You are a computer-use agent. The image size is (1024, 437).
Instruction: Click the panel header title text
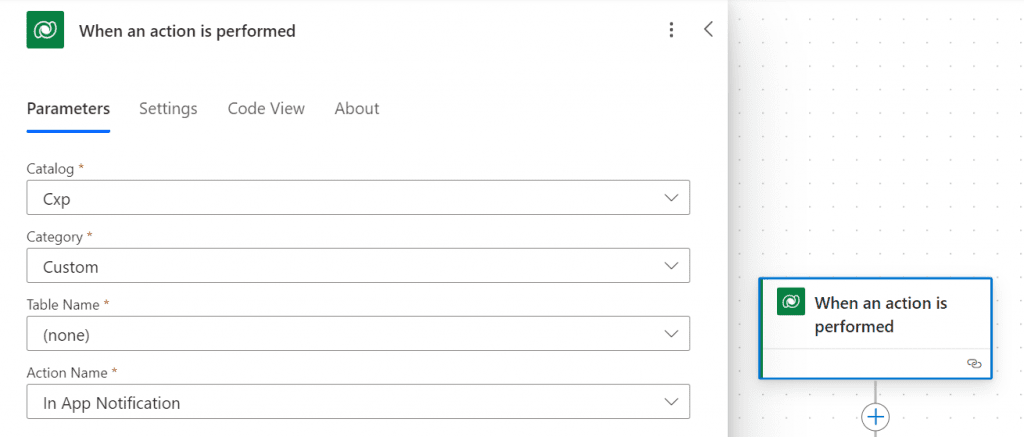tap(187, 31)
